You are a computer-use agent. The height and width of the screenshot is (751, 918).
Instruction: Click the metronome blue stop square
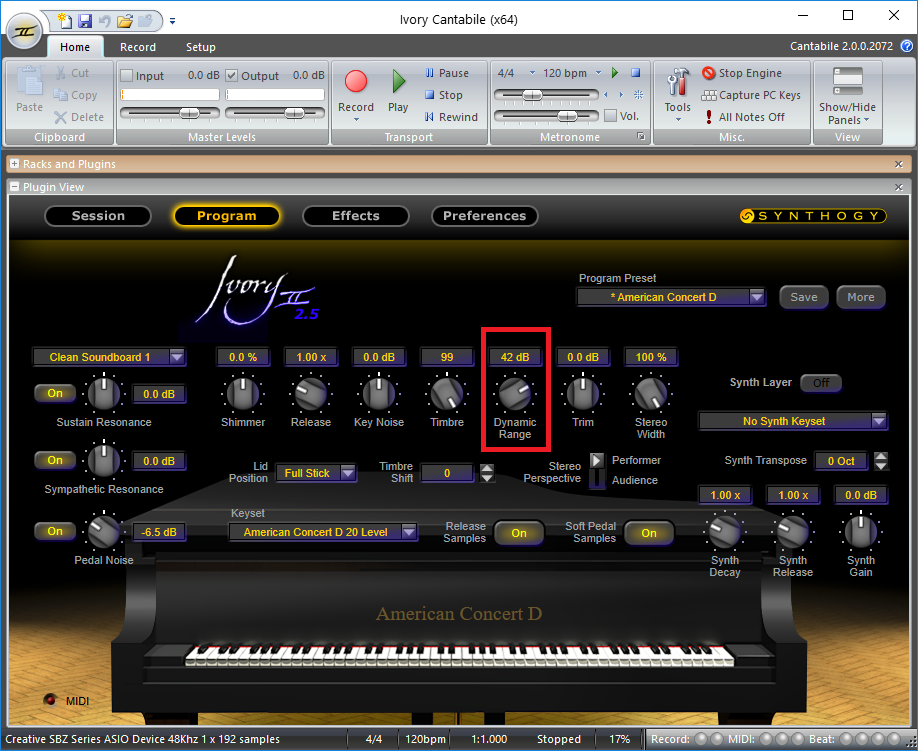point(635,73)
